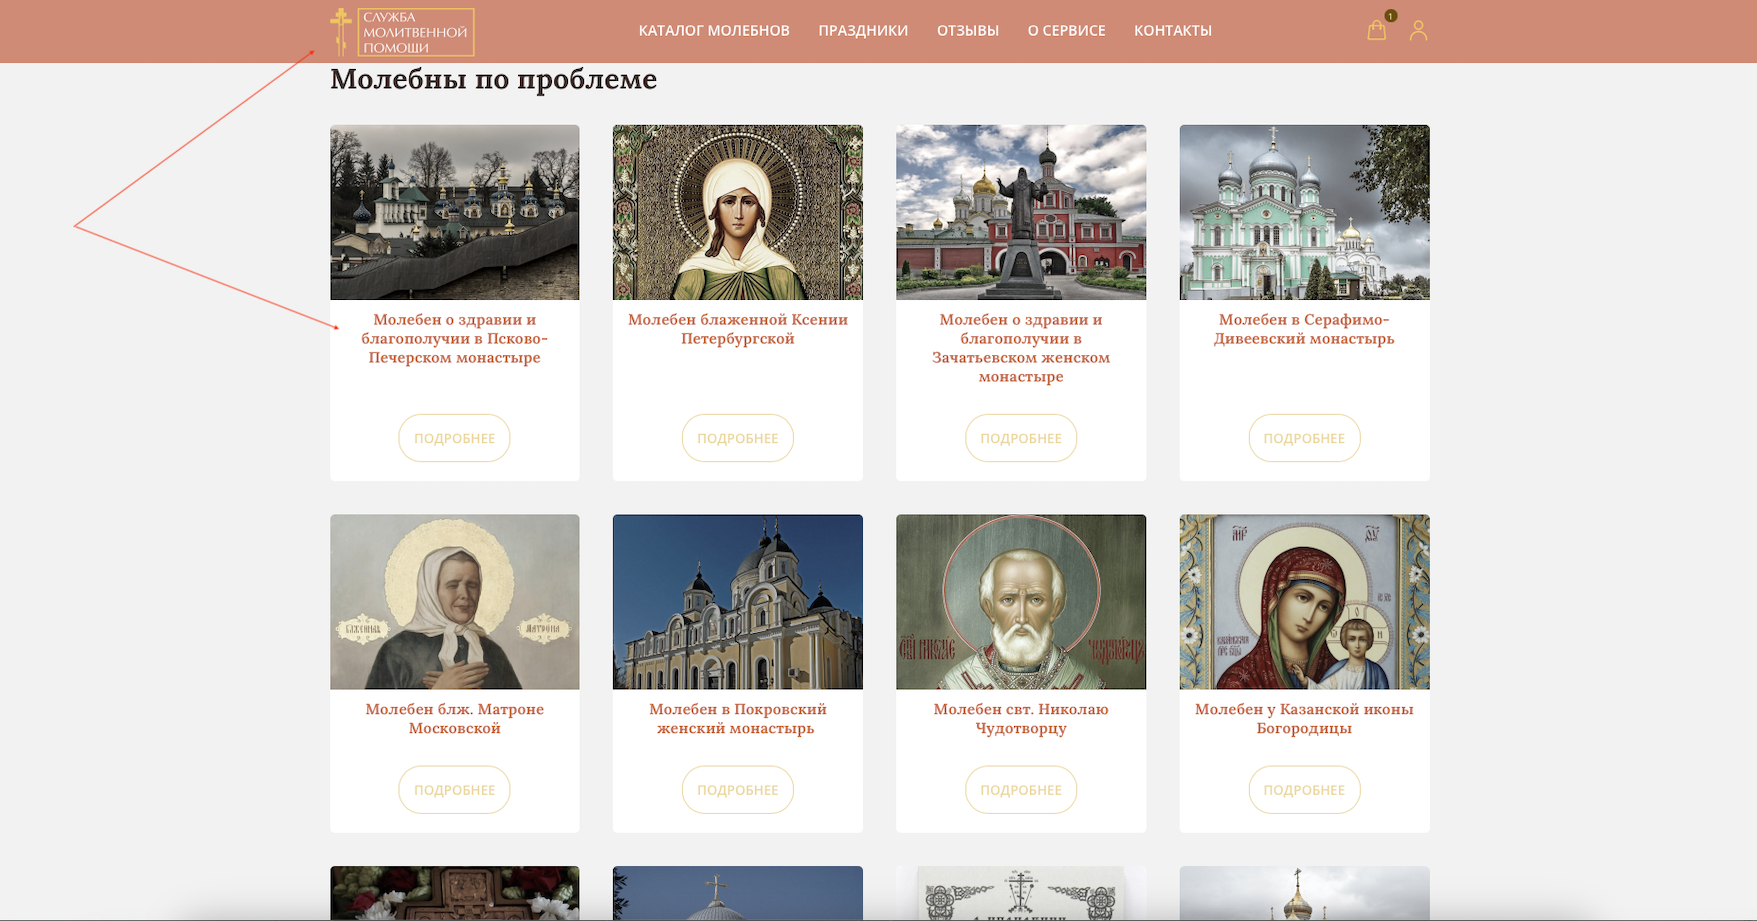Viewport: 1757px width, 921px height.
Task: Open the Каталог молебнов menu item
Action: 714,31
